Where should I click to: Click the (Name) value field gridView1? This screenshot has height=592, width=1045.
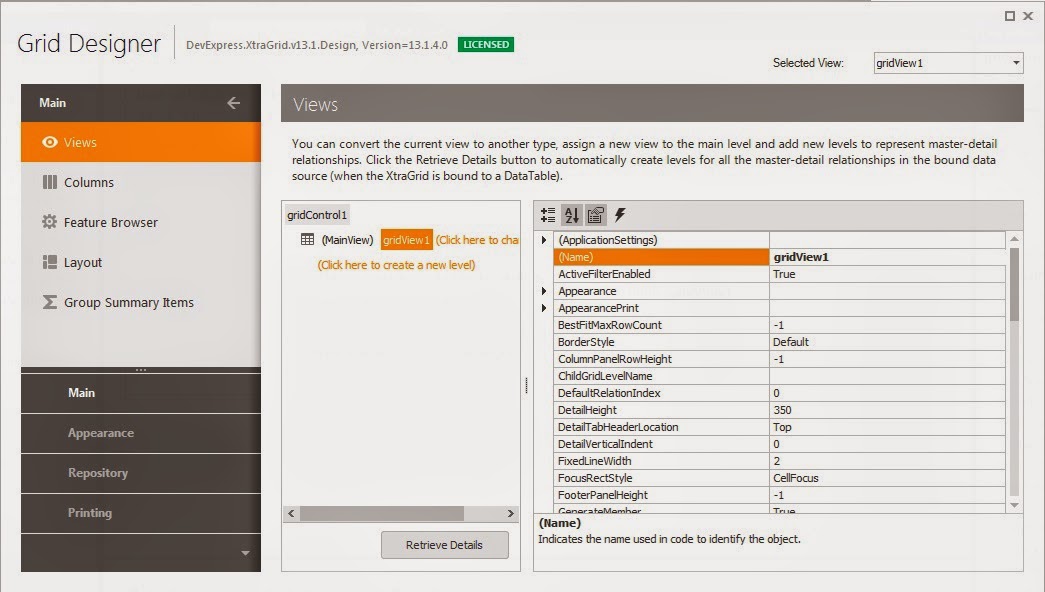887,257
